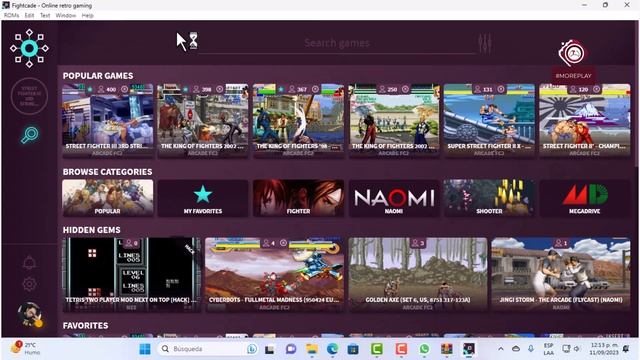The width and height of the screenshot is (640, 360).
Task: Click the Windows Start button
Action: [145, 349]
